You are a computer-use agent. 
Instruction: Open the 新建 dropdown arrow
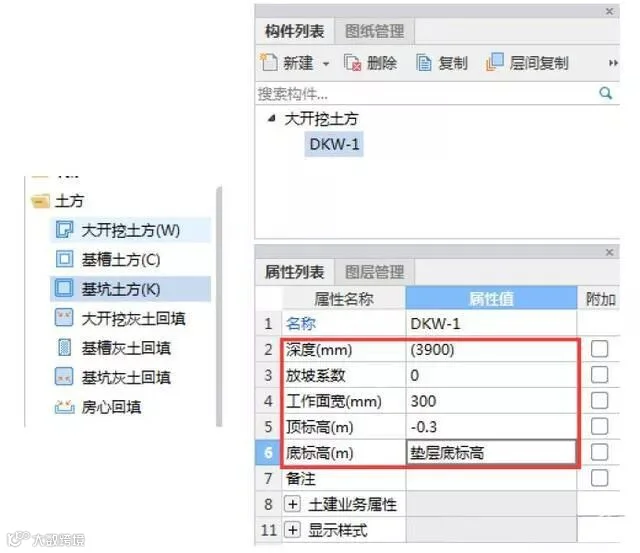tap(326, 64)
